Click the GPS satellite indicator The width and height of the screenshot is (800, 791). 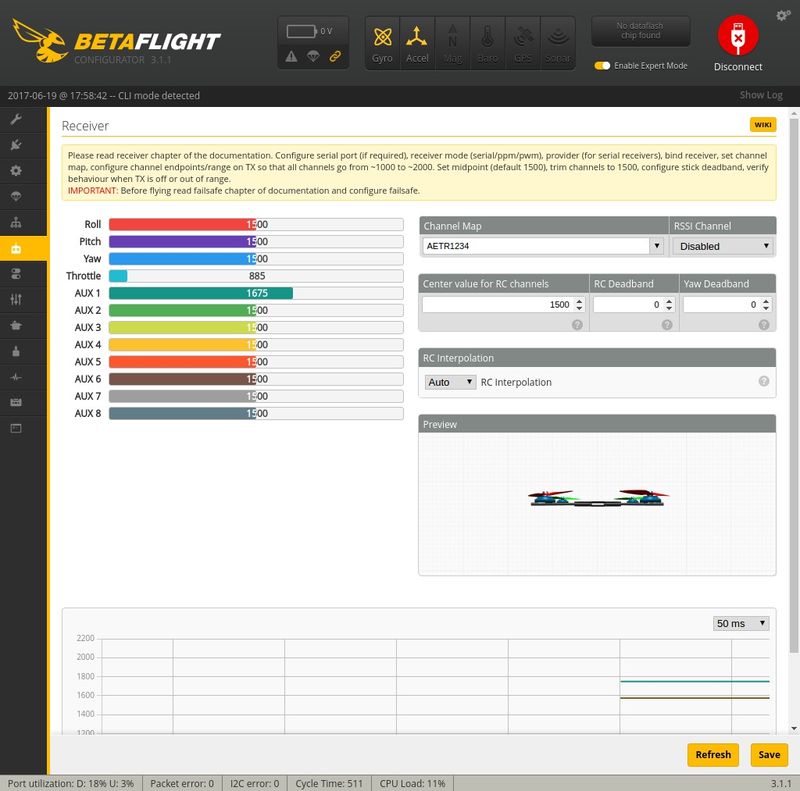tap(522, 43)
